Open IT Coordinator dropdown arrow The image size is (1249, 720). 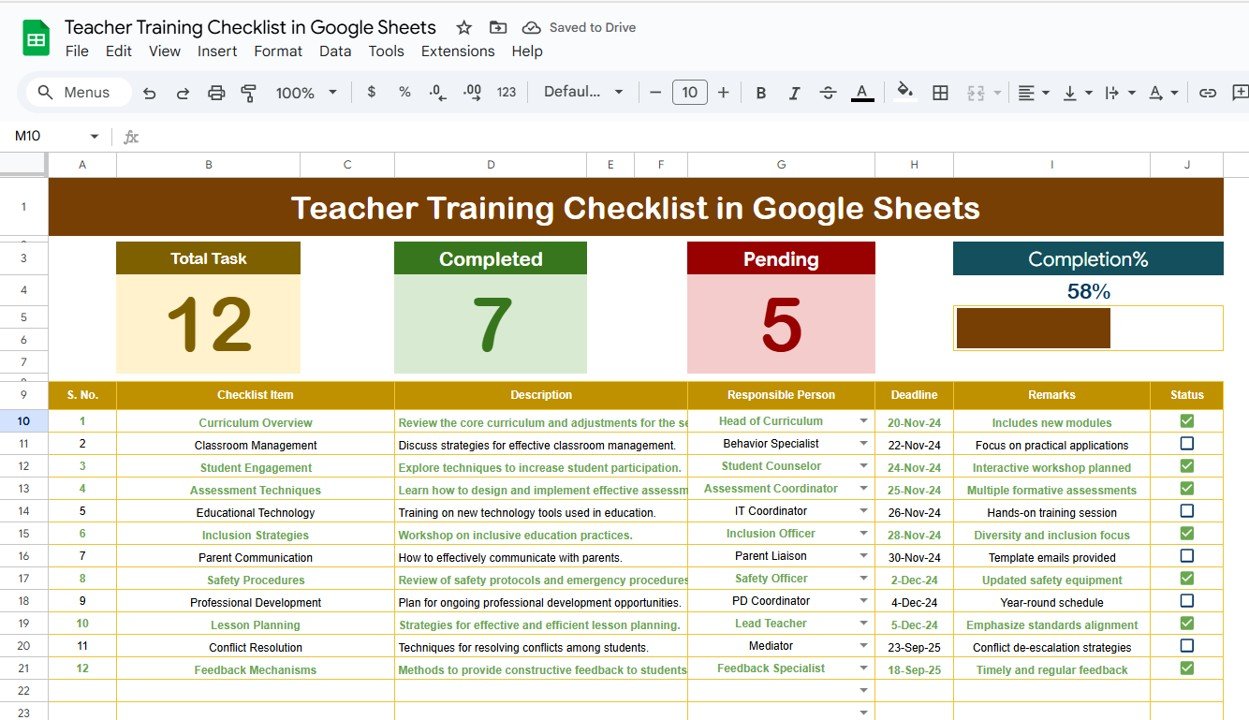[x=863, y=511]
